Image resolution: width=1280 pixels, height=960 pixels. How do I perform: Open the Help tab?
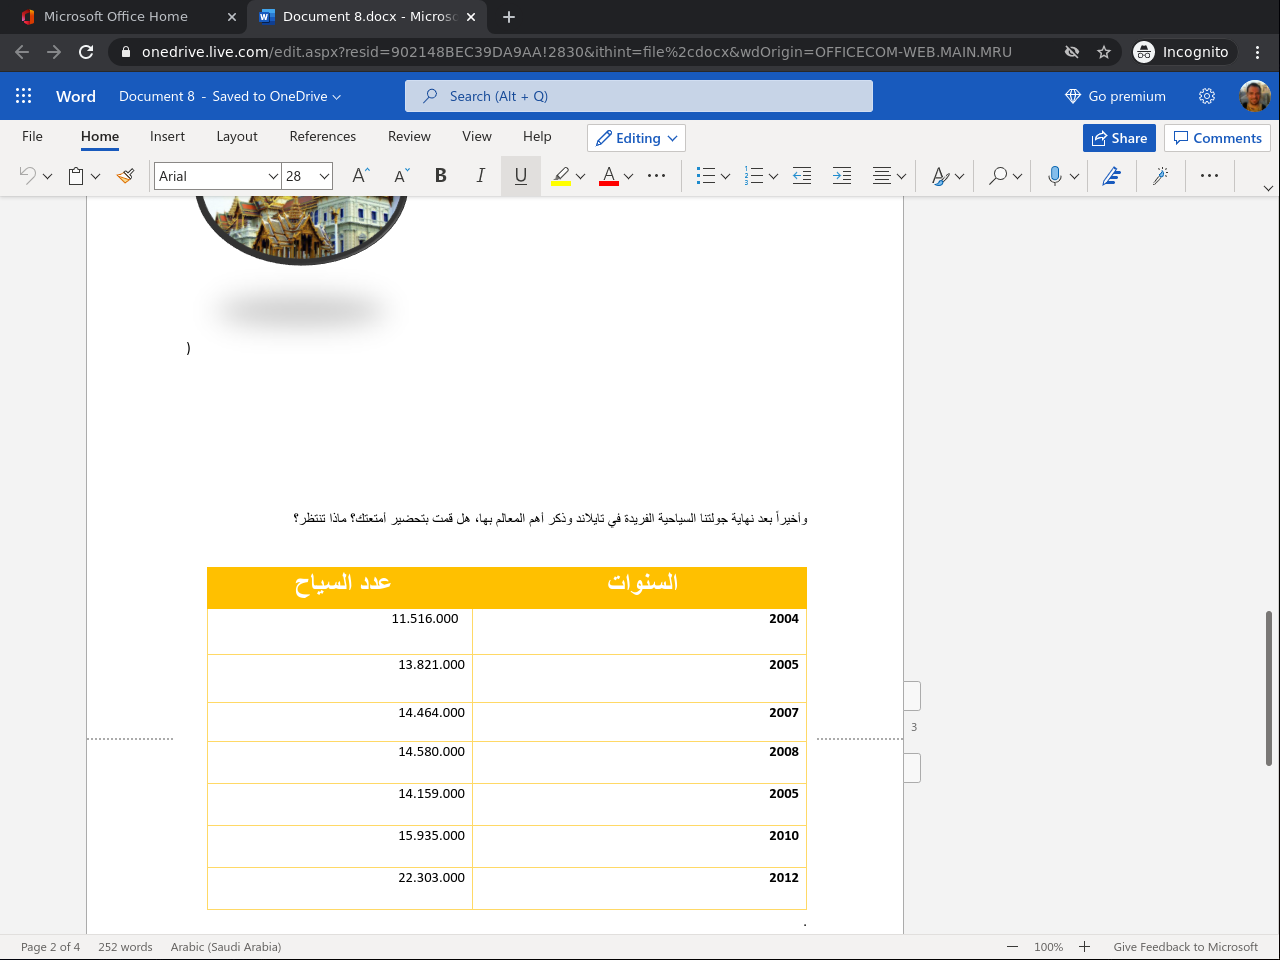[x=537, y=136]
